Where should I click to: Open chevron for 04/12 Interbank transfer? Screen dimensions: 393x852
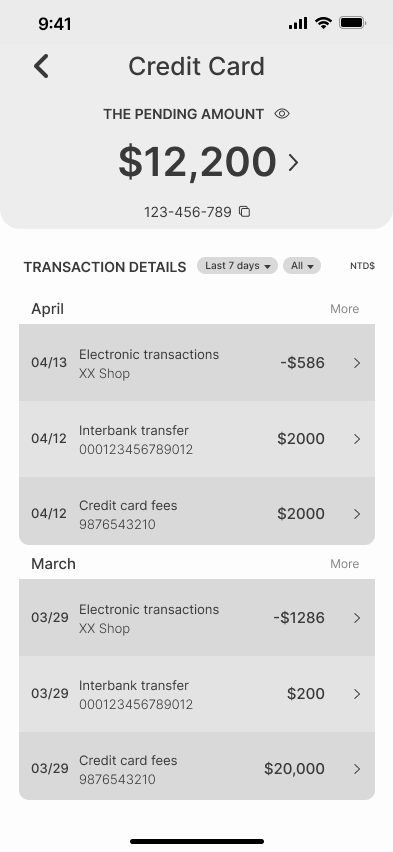pyautogui.click(x=357, y=439)
